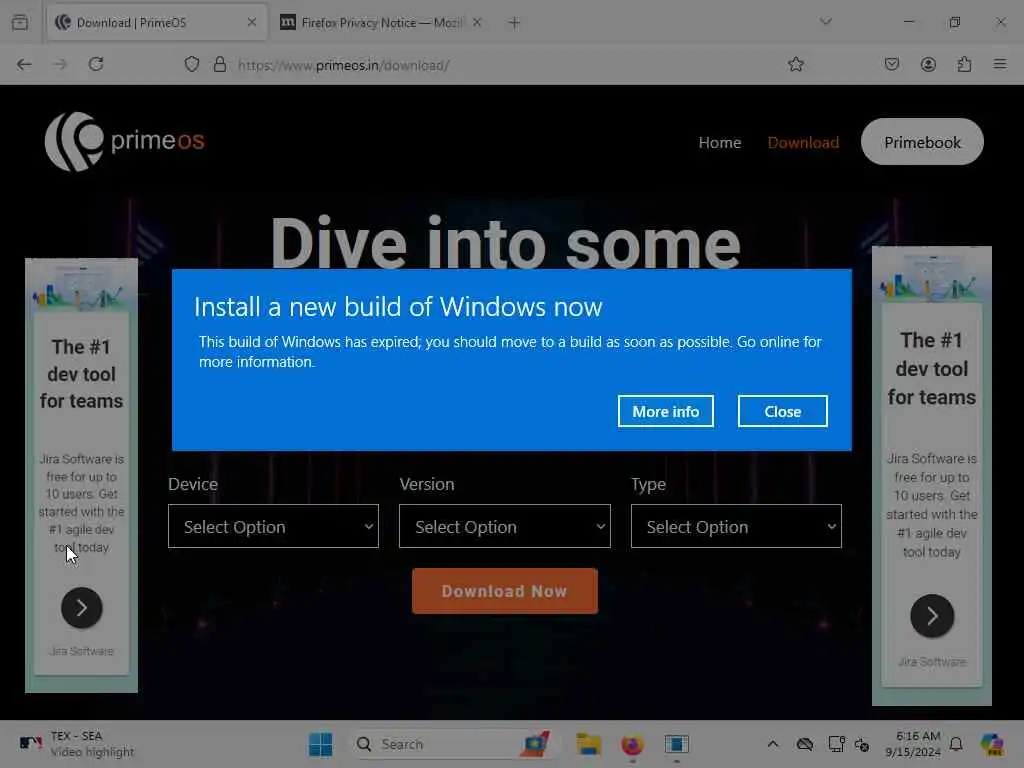Open the Pocket save icon

891,64
